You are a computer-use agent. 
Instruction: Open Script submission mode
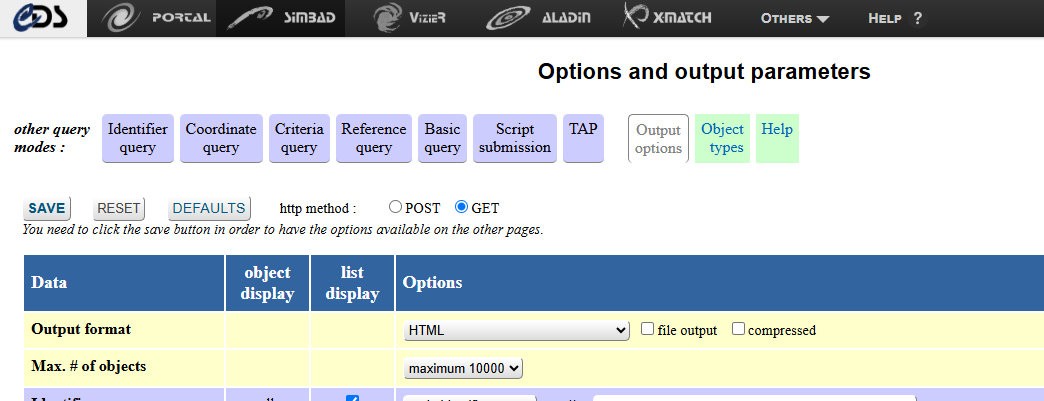515,138
